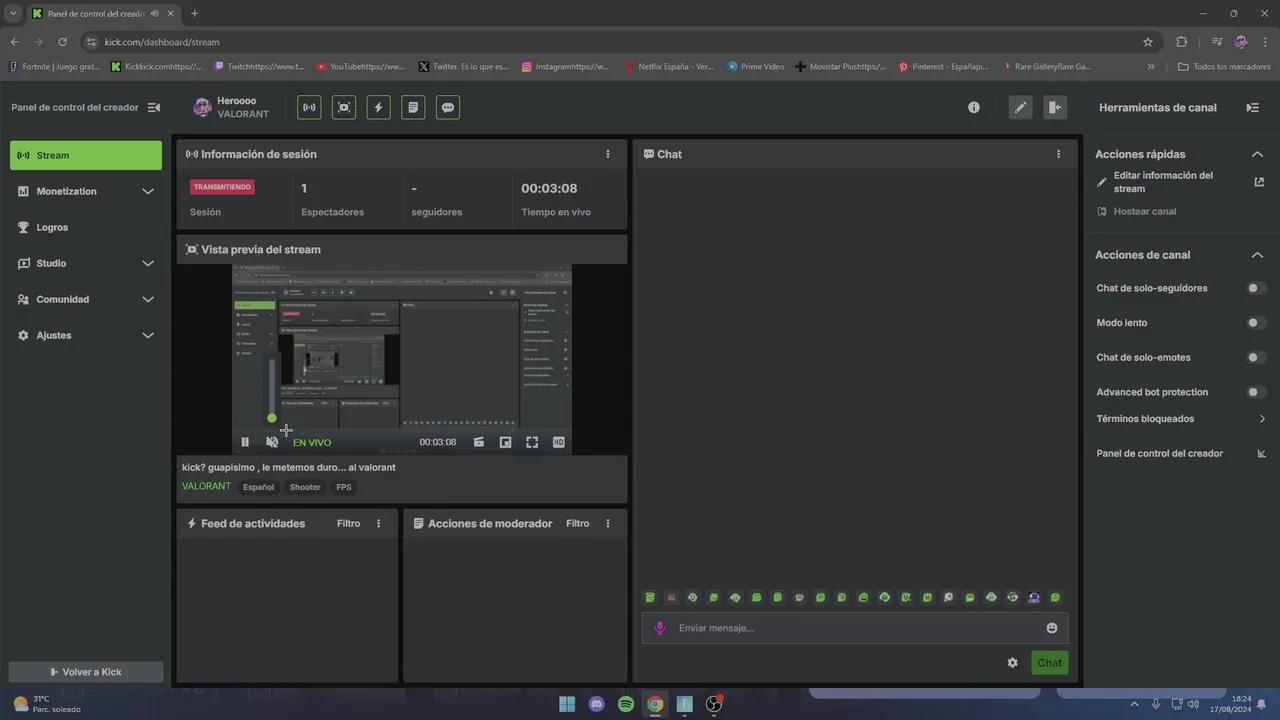Enable Chat de solo-seguidores
The width and height of the screenshot is (1280, 720).
tap(1254, 288)
